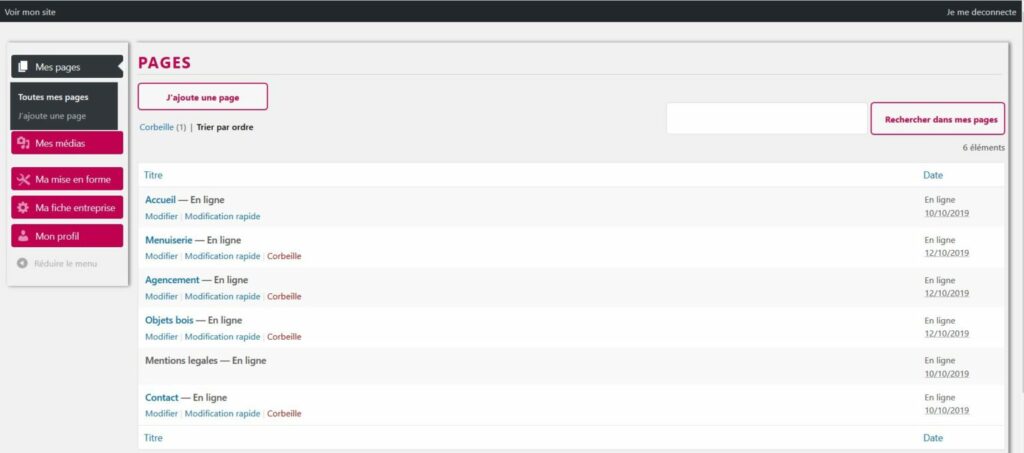Image resolution: width=1024 pixels, height=453 pixels.
Task: Click Modification rapide under Agencement
Action: pyautogui.click(x=222, y=296)
